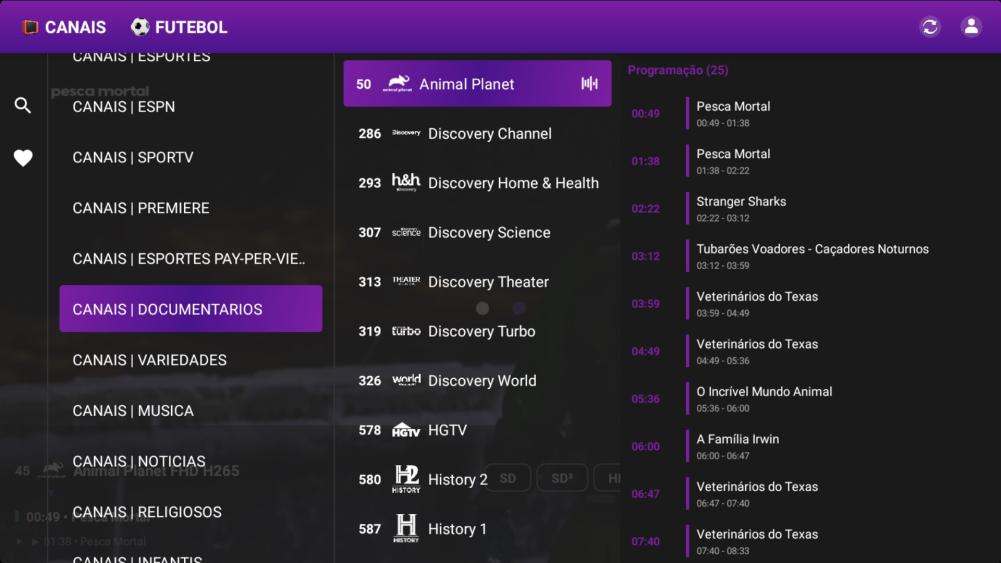Open A Família Irwin program at 06:00
Viewport: 1001px width, 563px height.
pos(809,446)
